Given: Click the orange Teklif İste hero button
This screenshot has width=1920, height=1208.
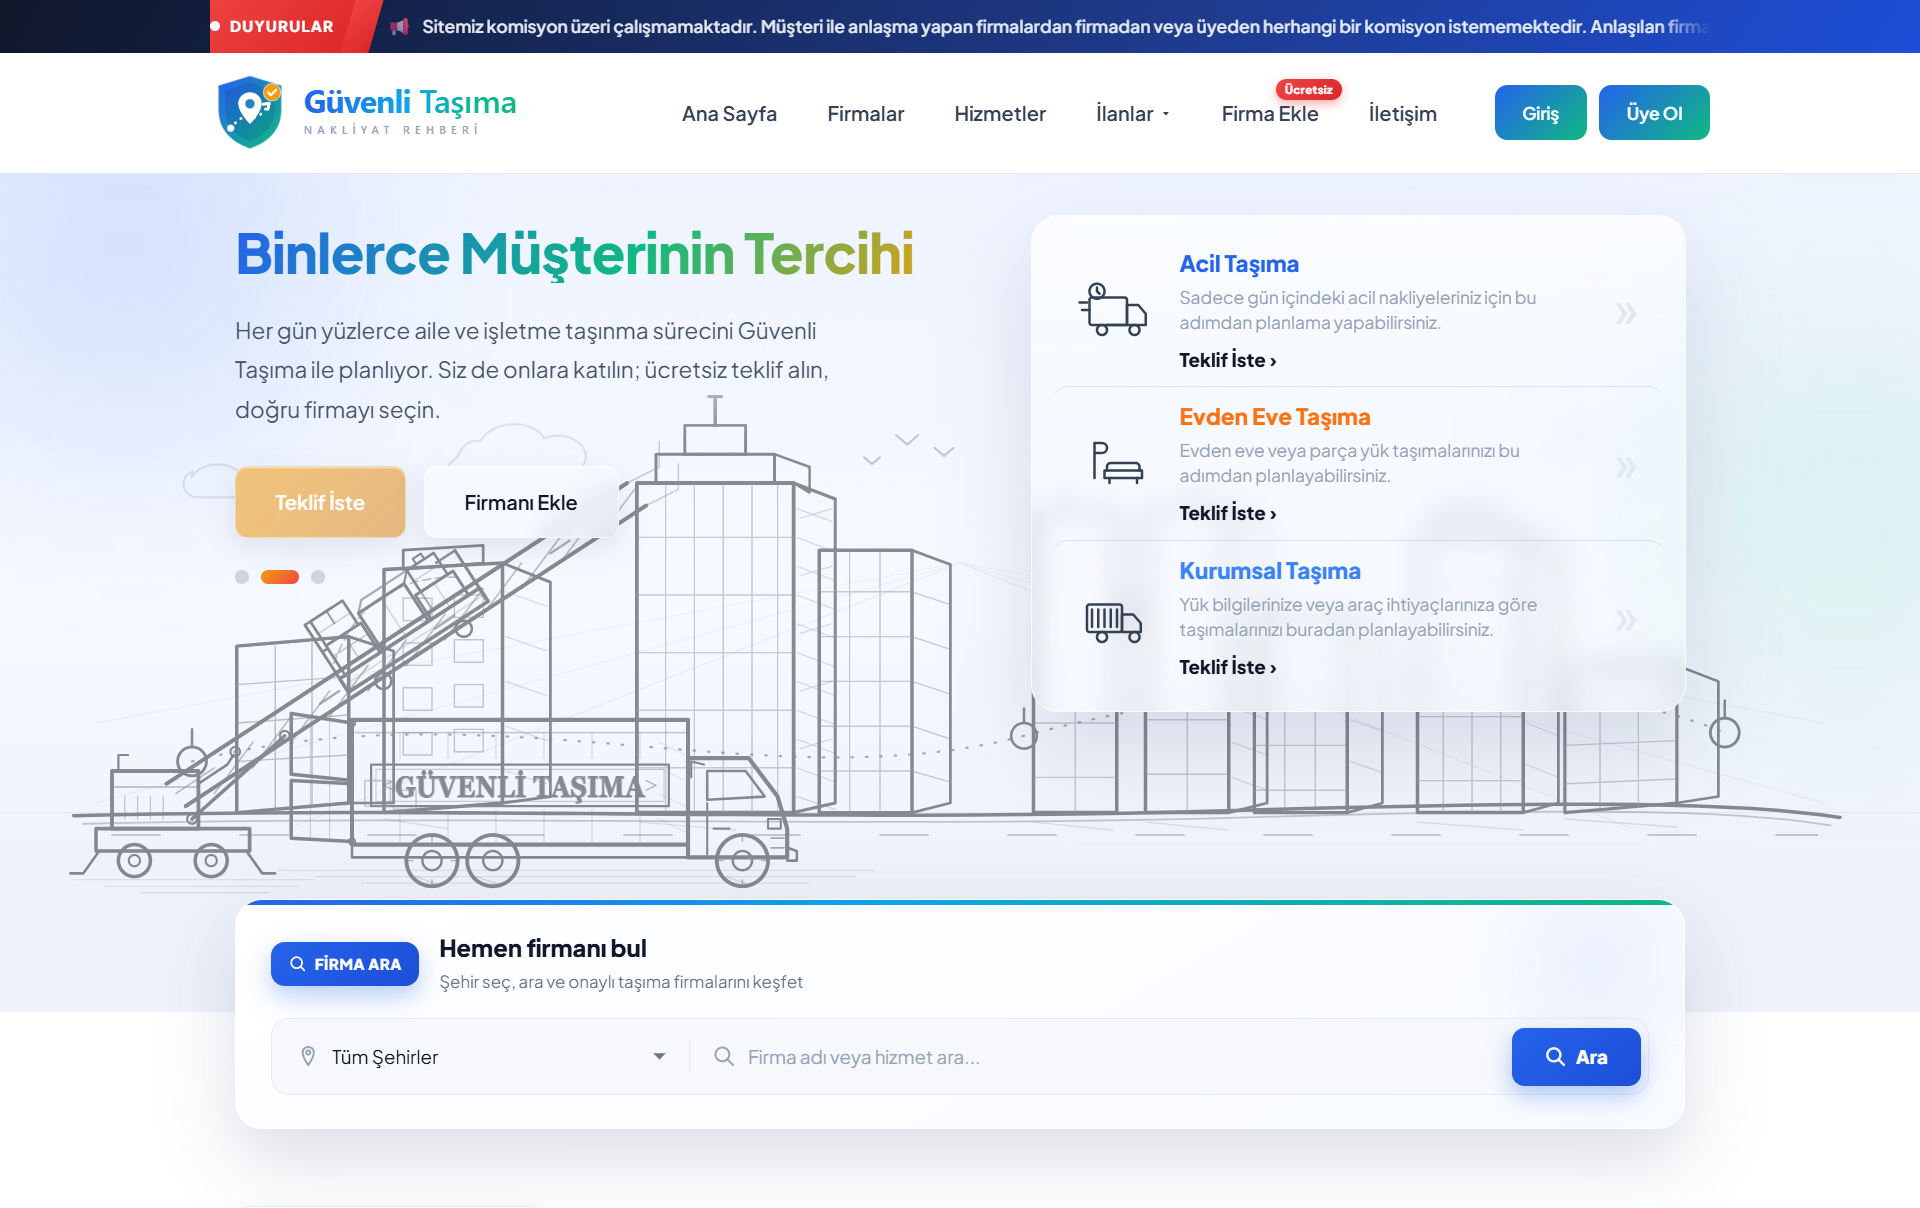Looking at the screenshot, I should tap(320, 502).
